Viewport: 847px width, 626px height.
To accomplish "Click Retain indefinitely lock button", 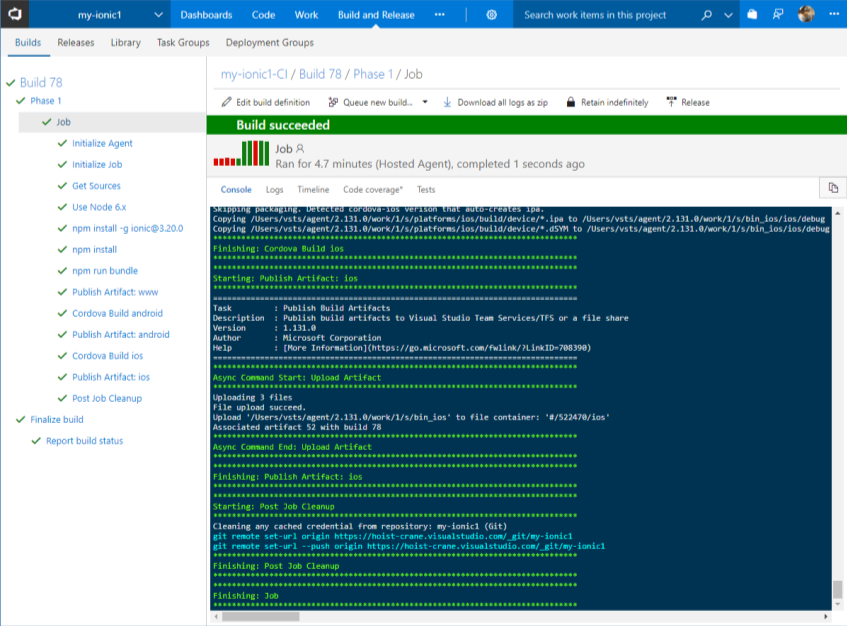I will coord(607,102).
